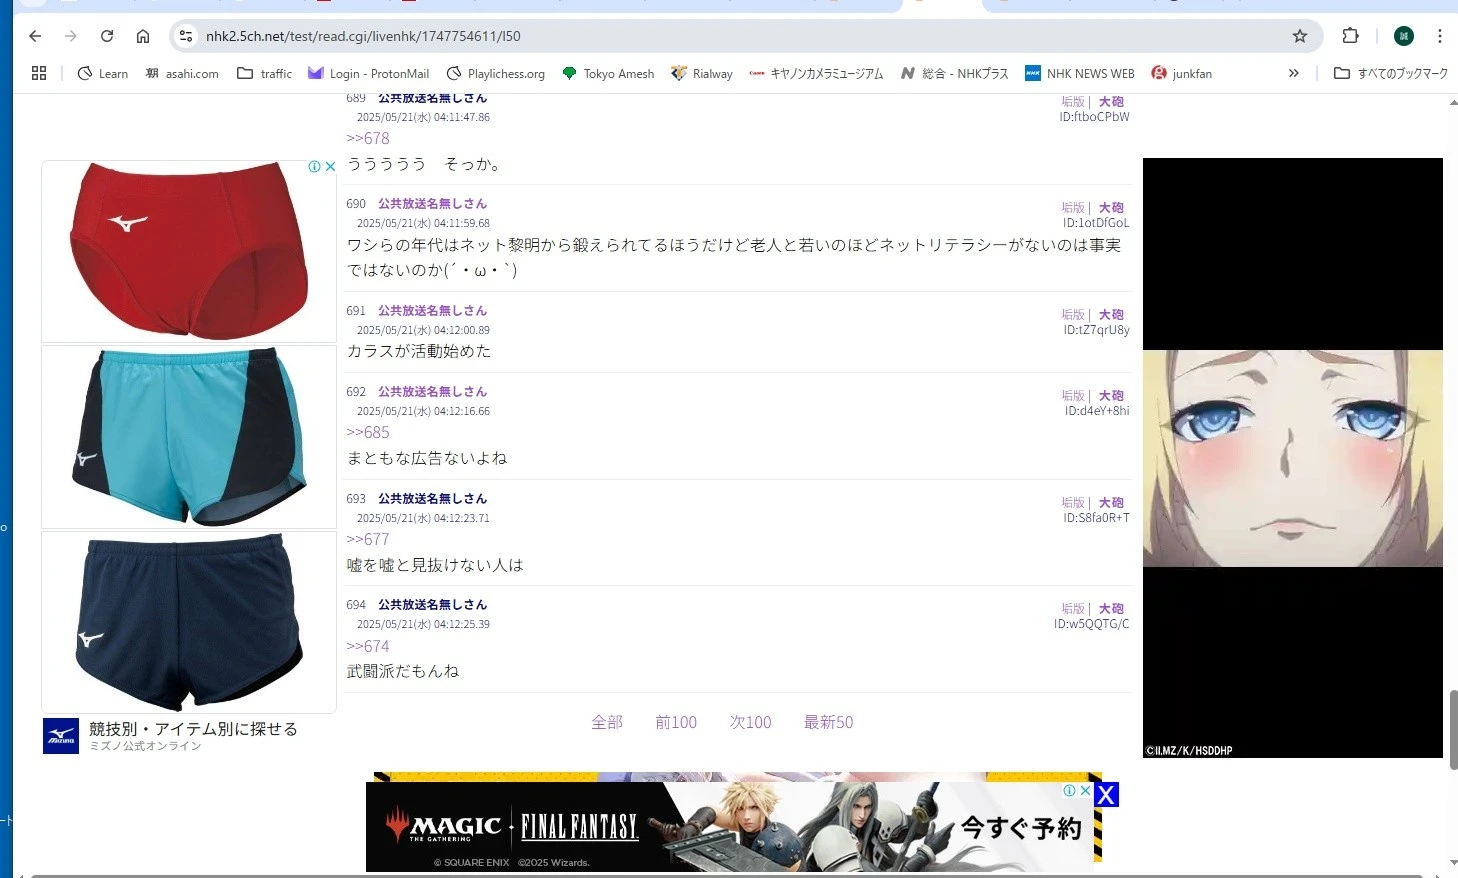Click poster name on post 693
The width and height of the screenshot is (1458, 878).
tap(432, 499)
